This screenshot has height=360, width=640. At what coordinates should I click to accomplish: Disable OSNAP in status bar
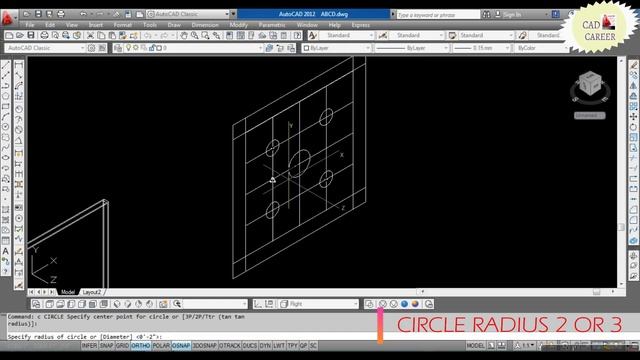(x=181, y=346)
